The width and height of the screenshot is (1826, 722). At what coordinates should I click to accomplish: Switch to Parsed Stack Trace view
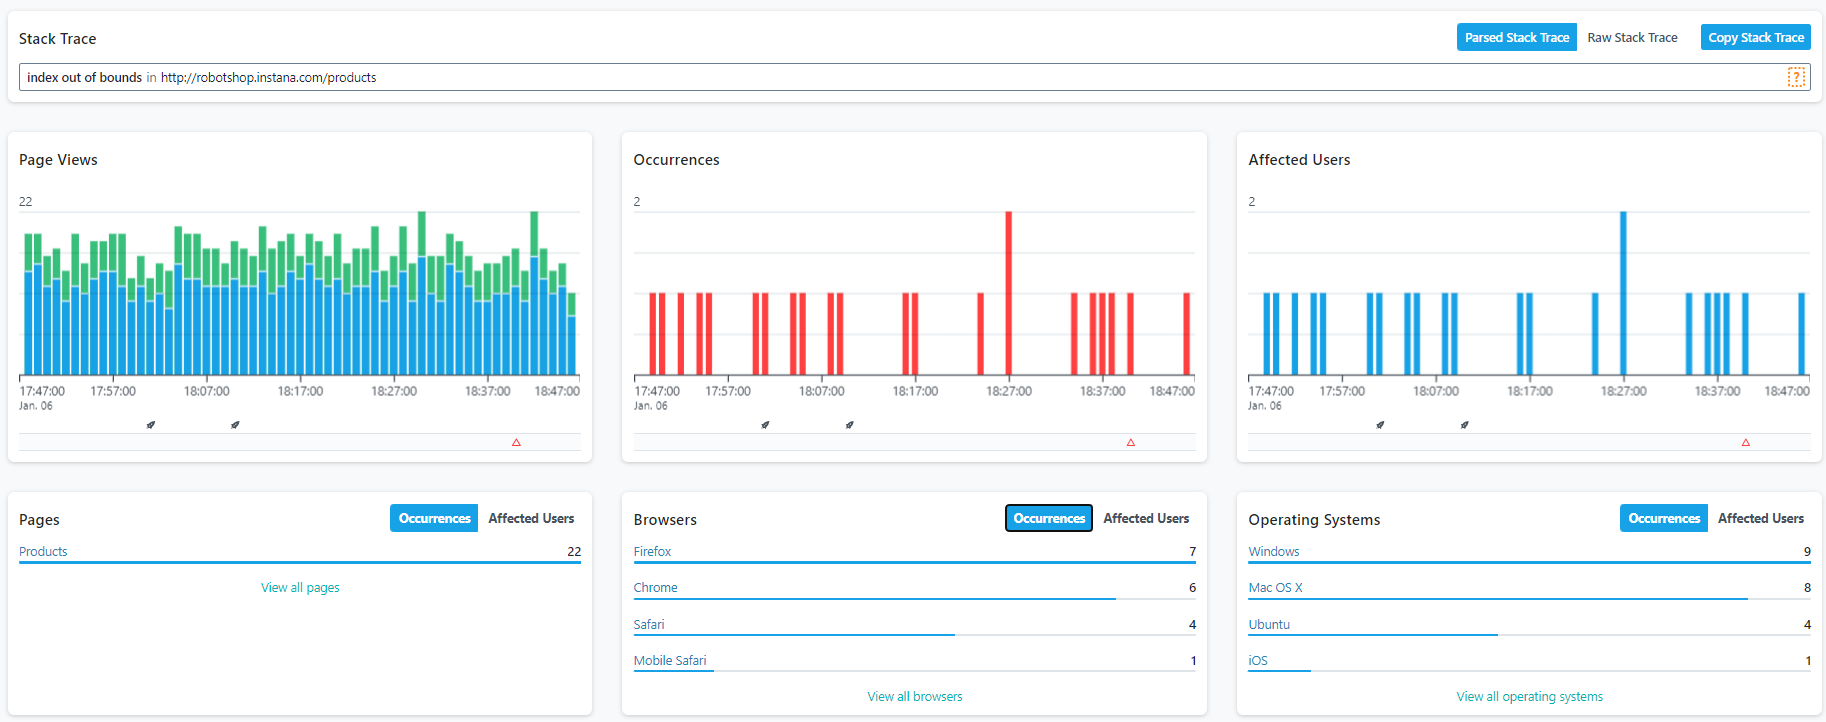[x=1516, y=37]
